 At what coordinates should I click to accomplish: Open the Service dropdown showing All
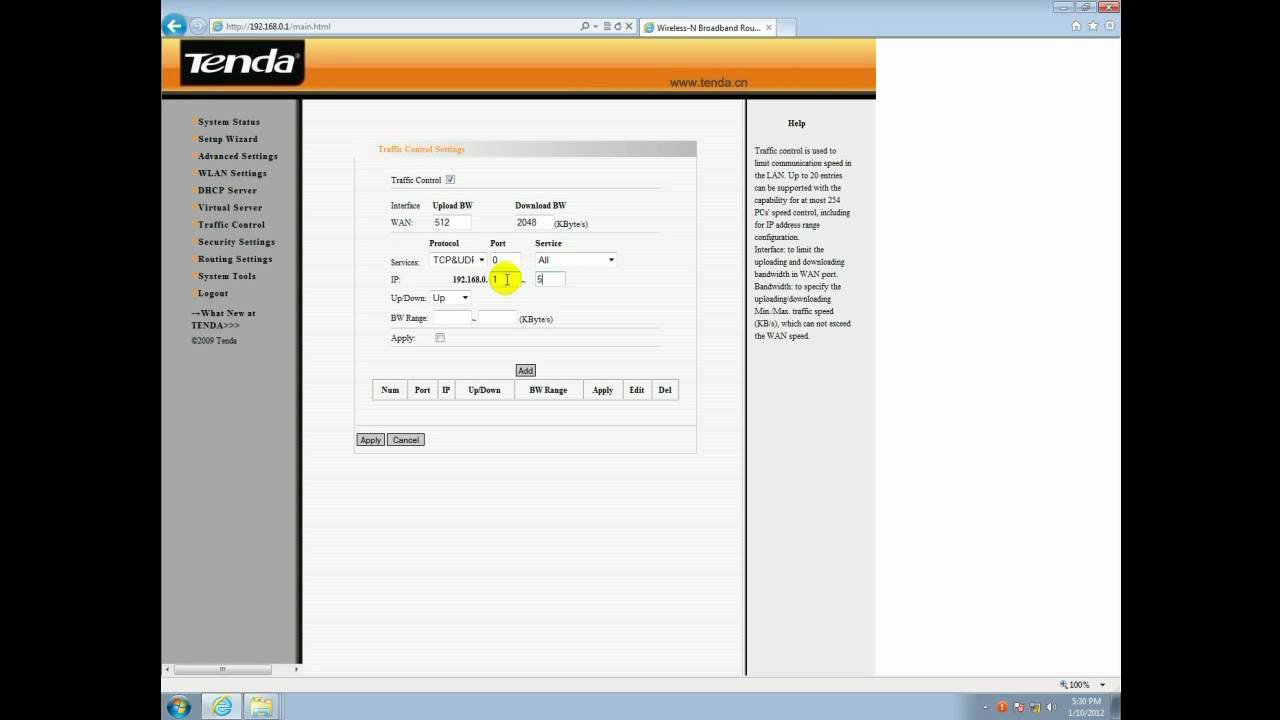tap(576, 260)
